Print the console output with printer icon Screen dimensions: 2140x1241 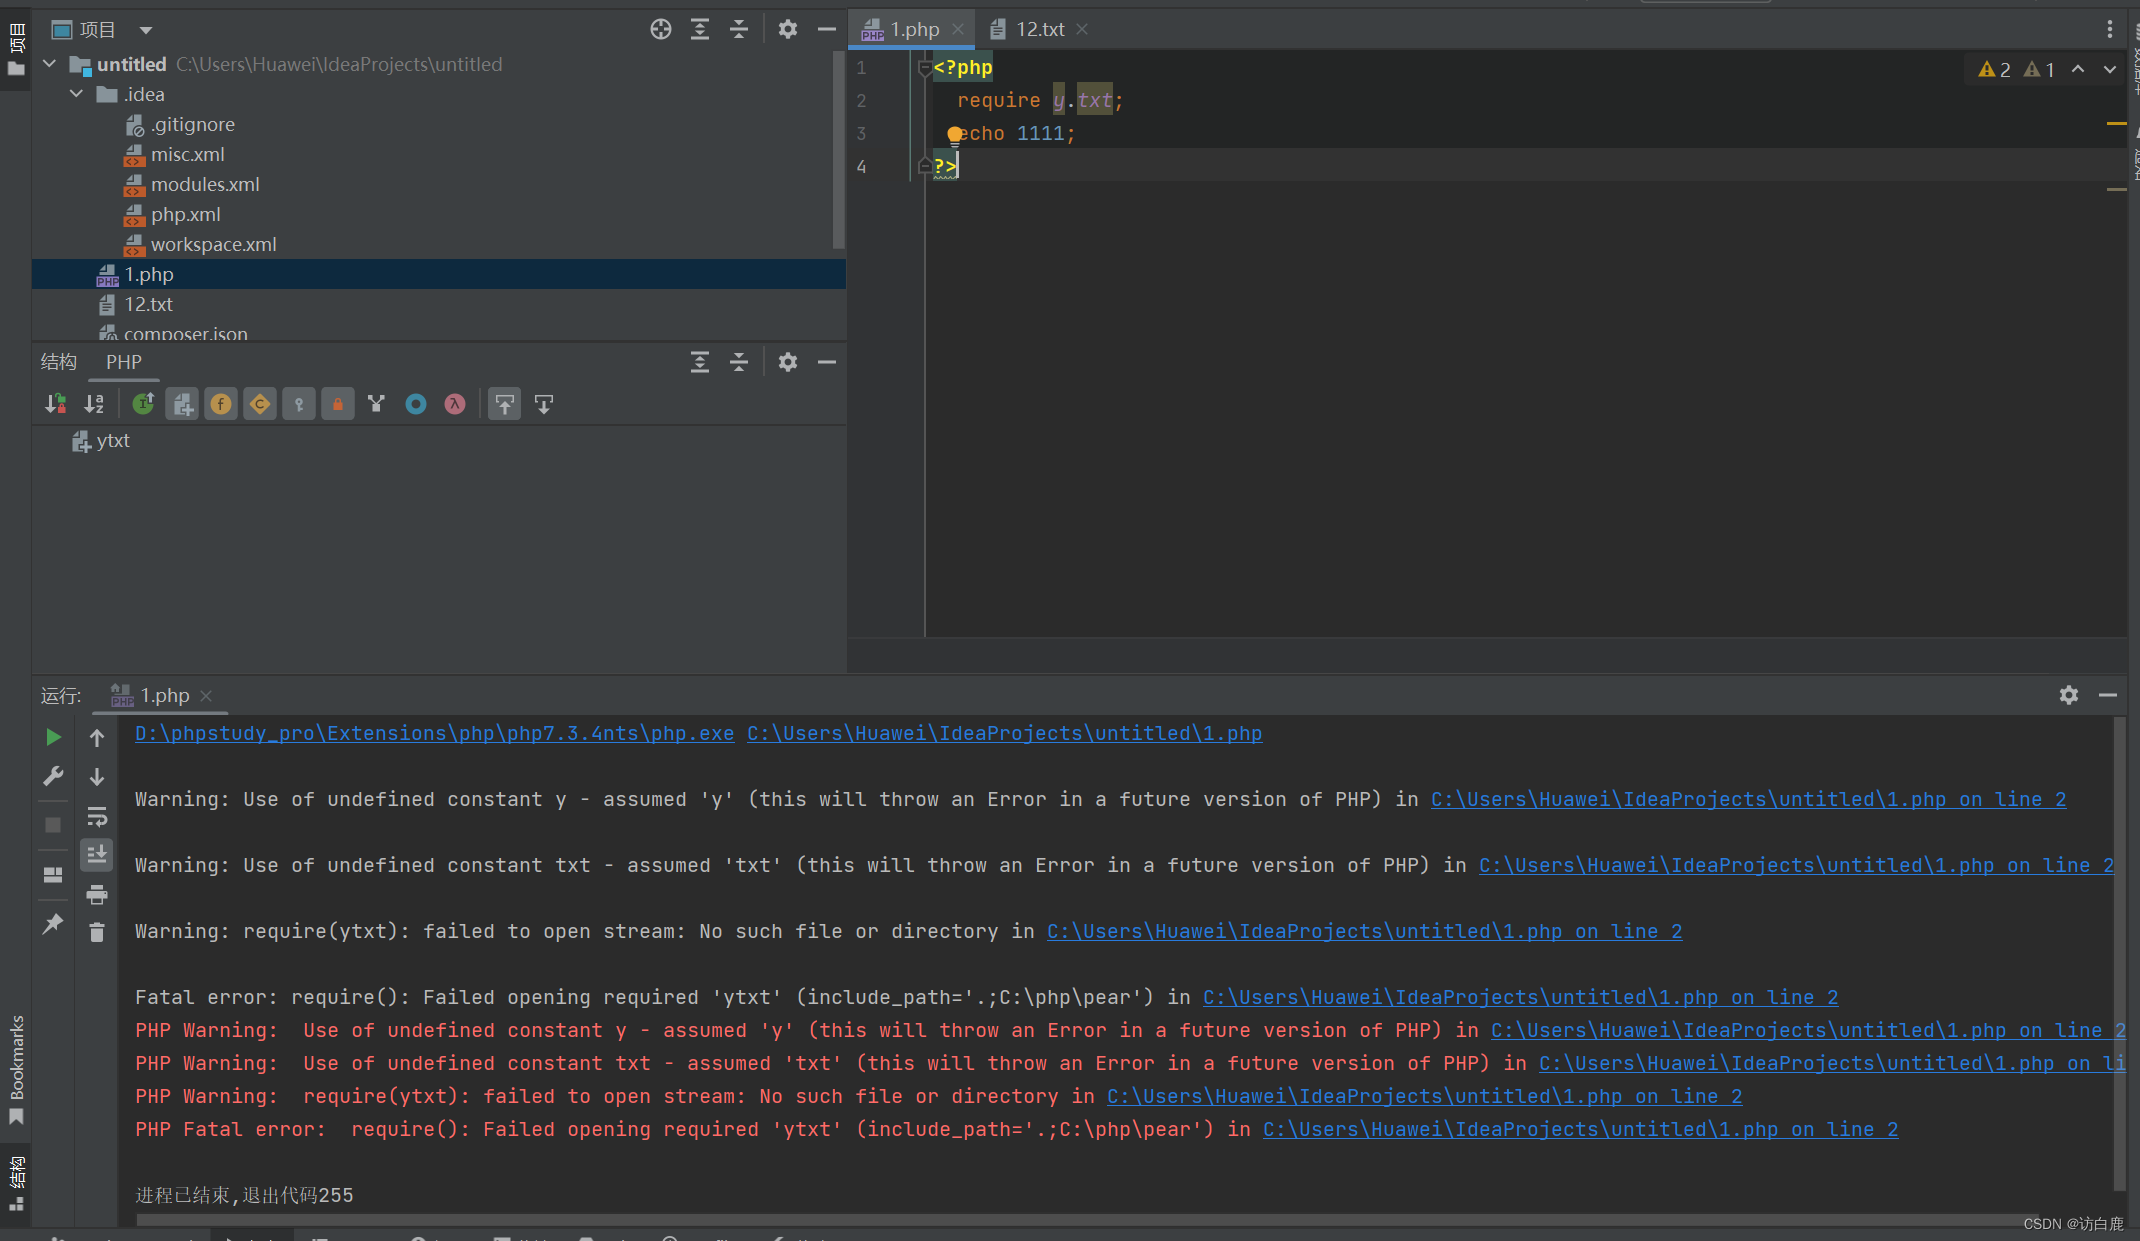coord(97,894)
